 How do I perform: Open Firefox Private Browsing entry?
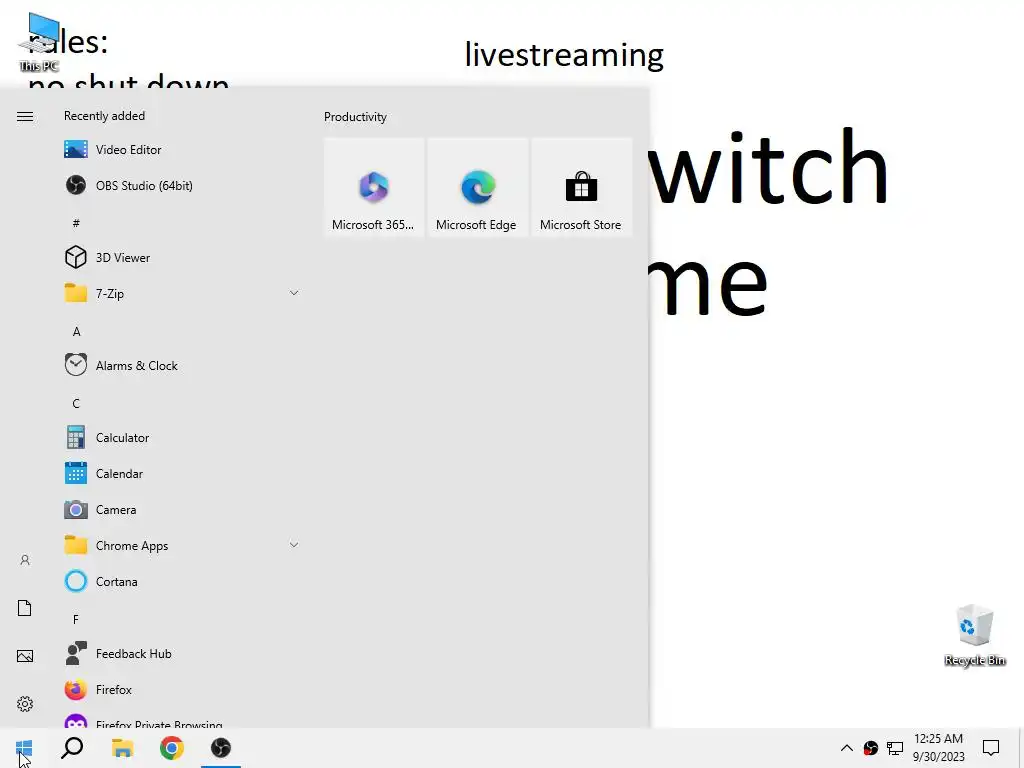click(x=182, y=719)
